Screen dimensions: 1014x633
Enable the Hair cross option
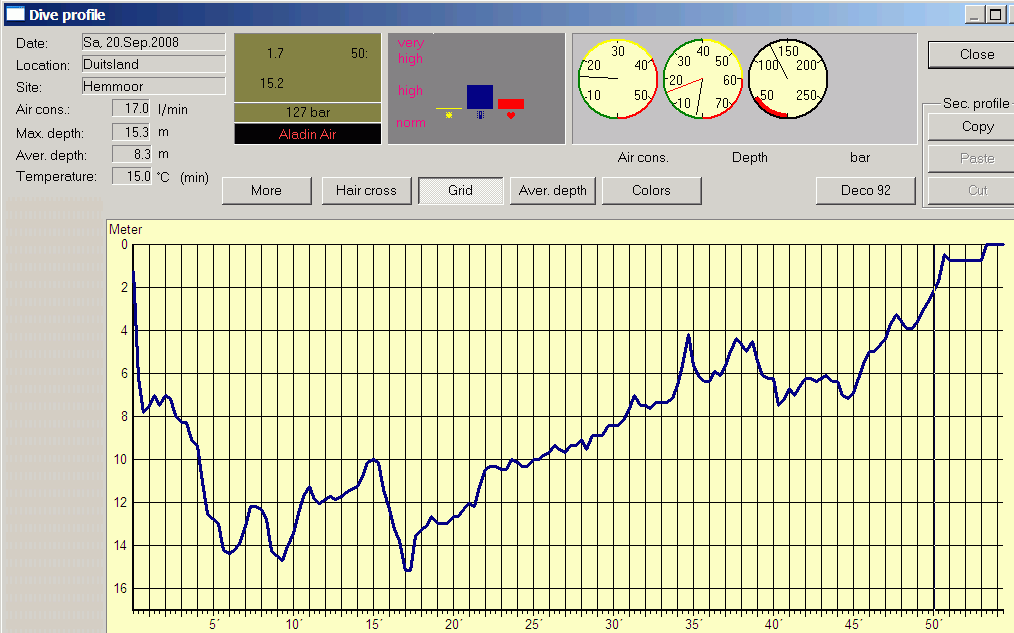click(x=366, y=191)
